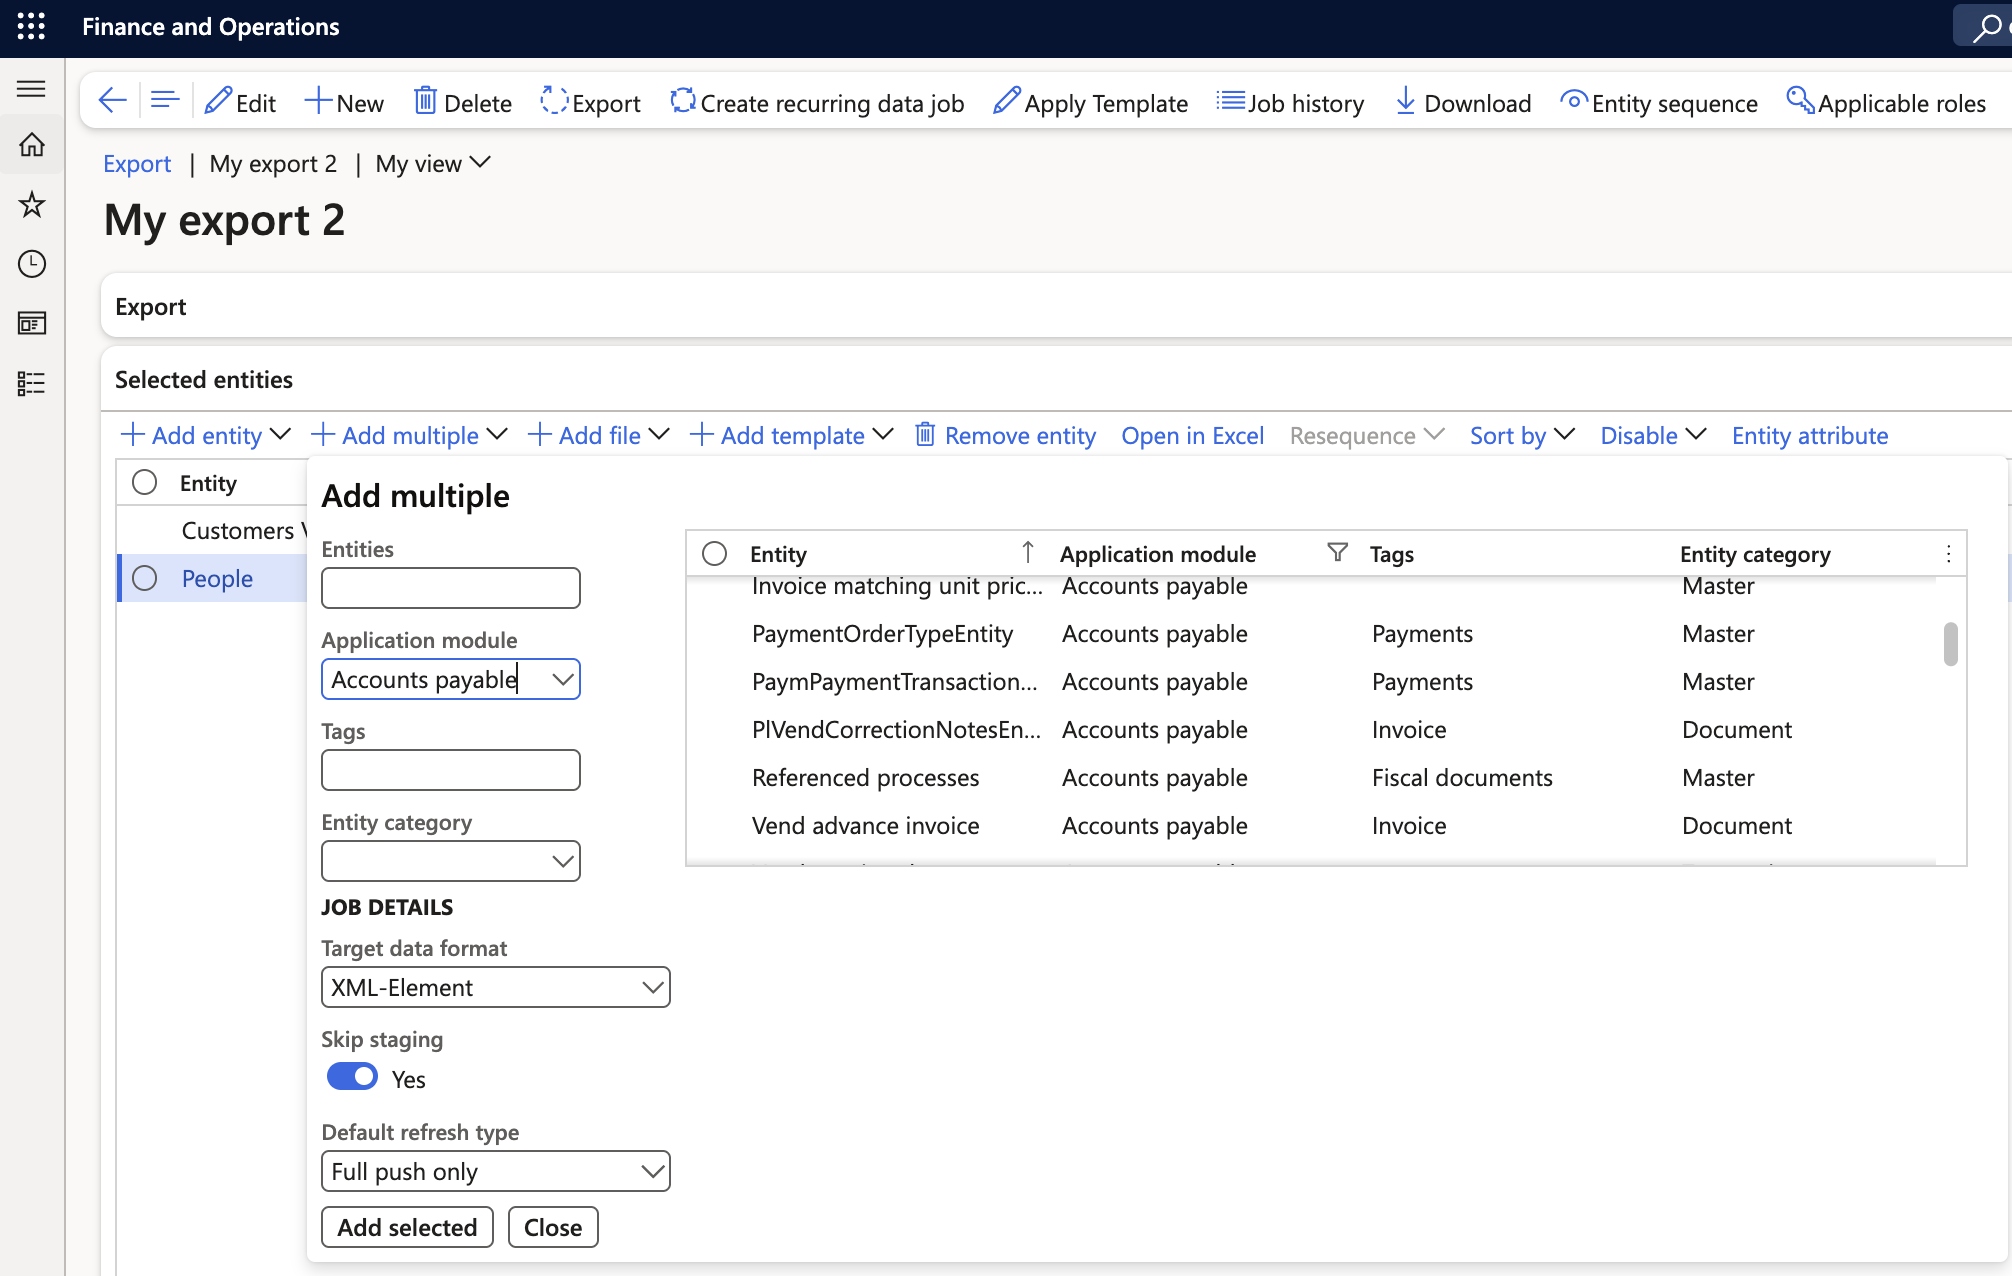Click Create recurring data job
This screenshot has width=2012, height=1276.
817,102
